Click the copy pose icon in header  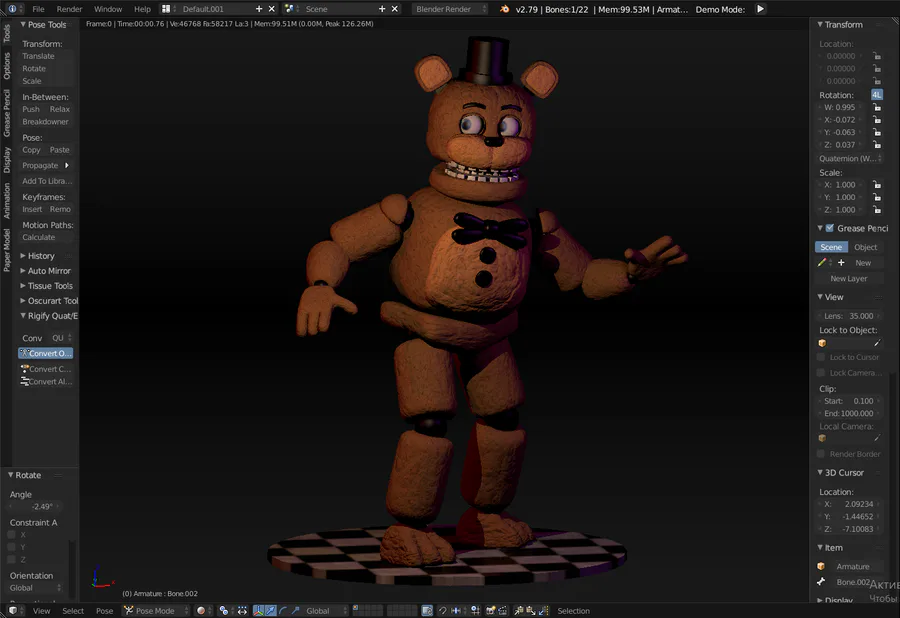point(519,611)
